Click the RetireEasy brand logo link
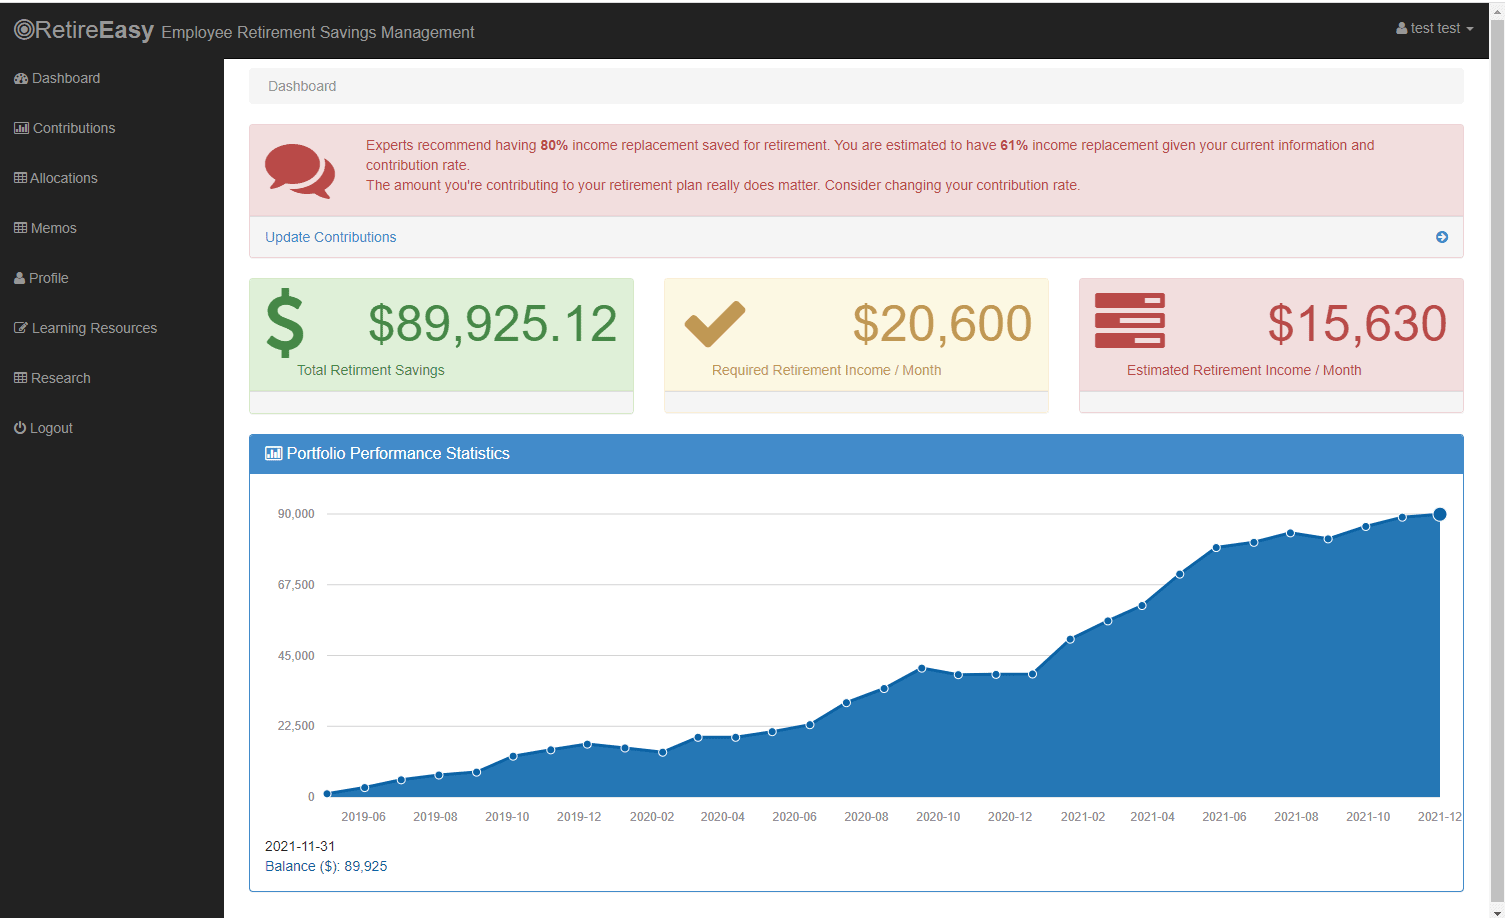This screenshot has width=1505, height=918. click(85, 30)
